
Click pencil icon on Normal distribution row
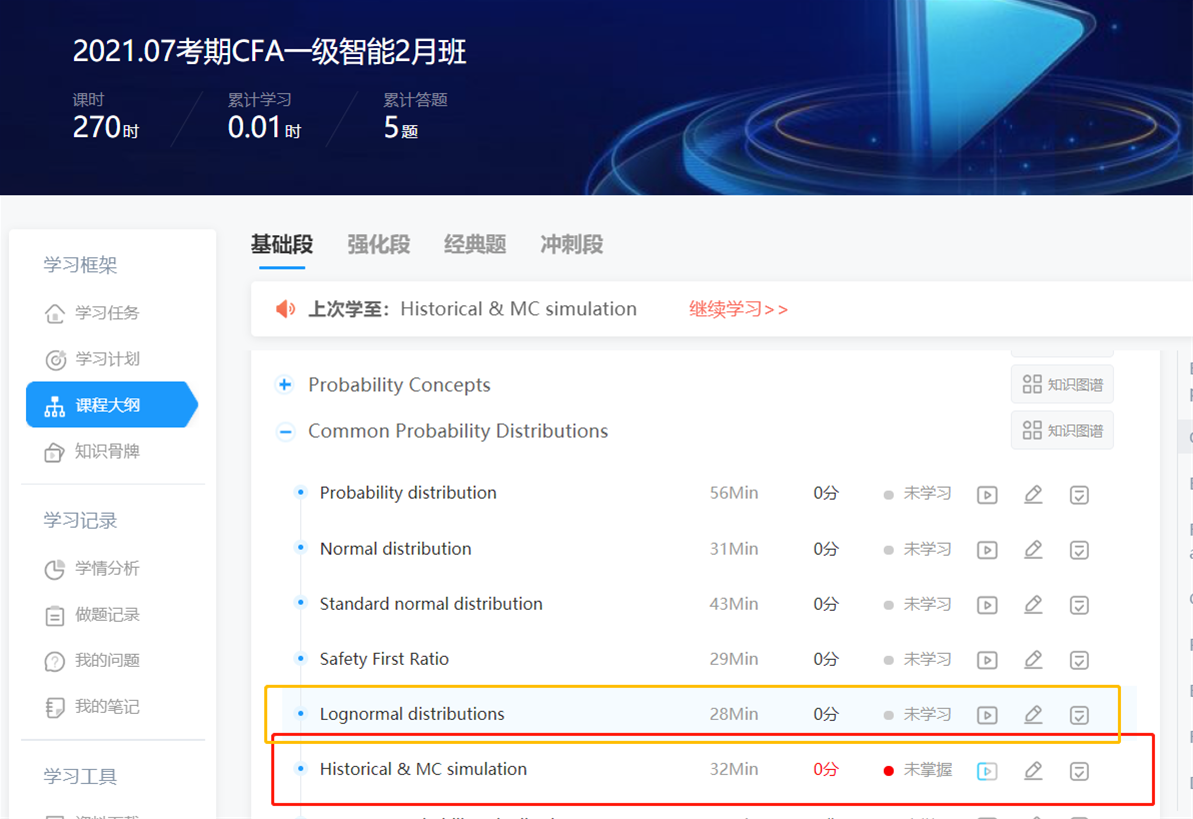(x=1032, y=550)
